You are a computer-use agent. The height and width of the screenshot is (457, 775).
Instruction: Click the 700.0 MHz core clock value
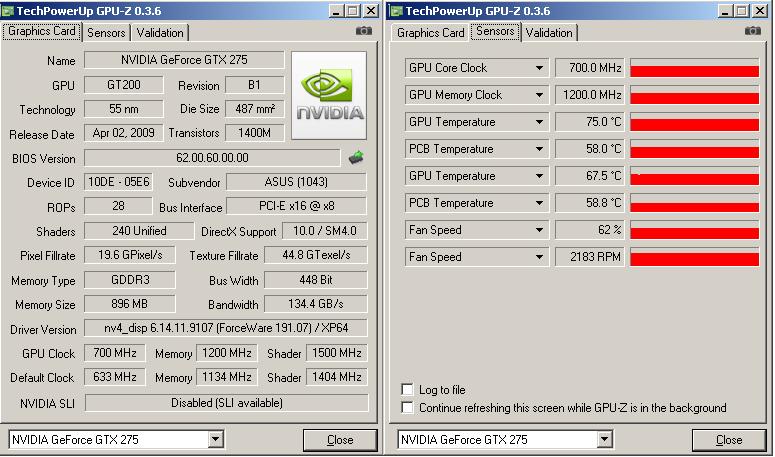point(590,68)
